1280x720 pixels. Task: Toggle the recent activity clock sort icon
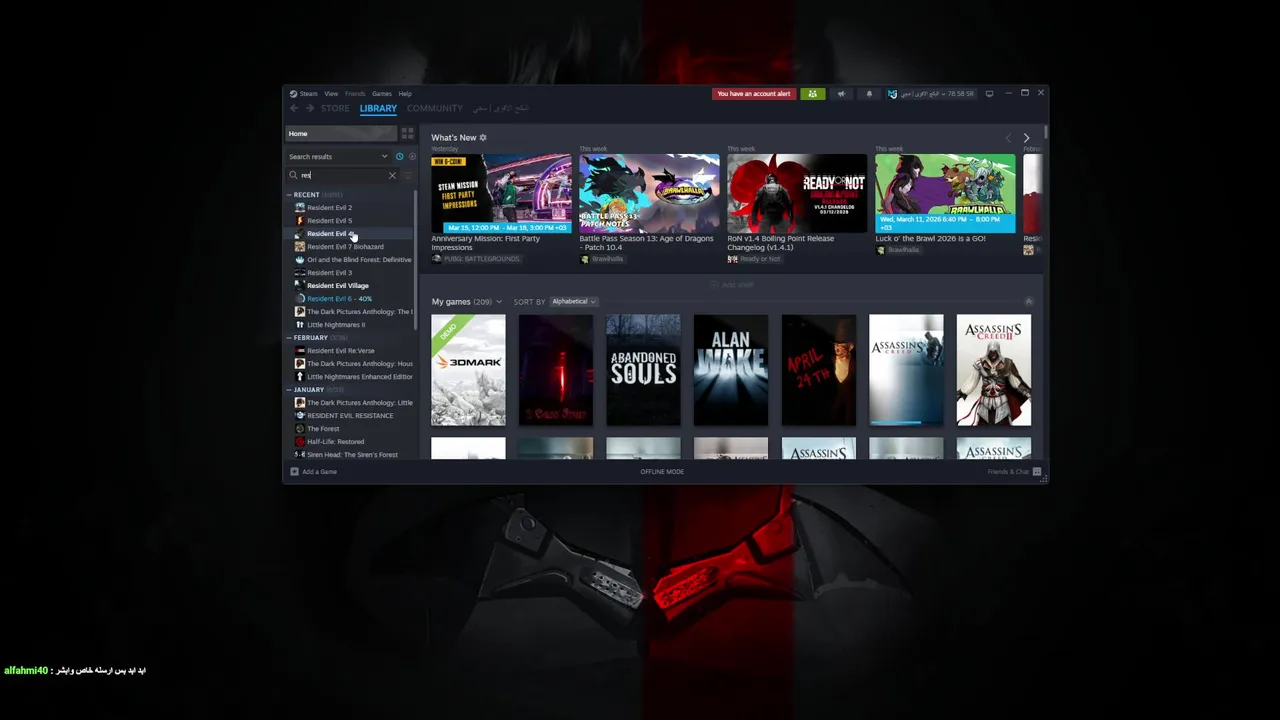click(399, 156)
